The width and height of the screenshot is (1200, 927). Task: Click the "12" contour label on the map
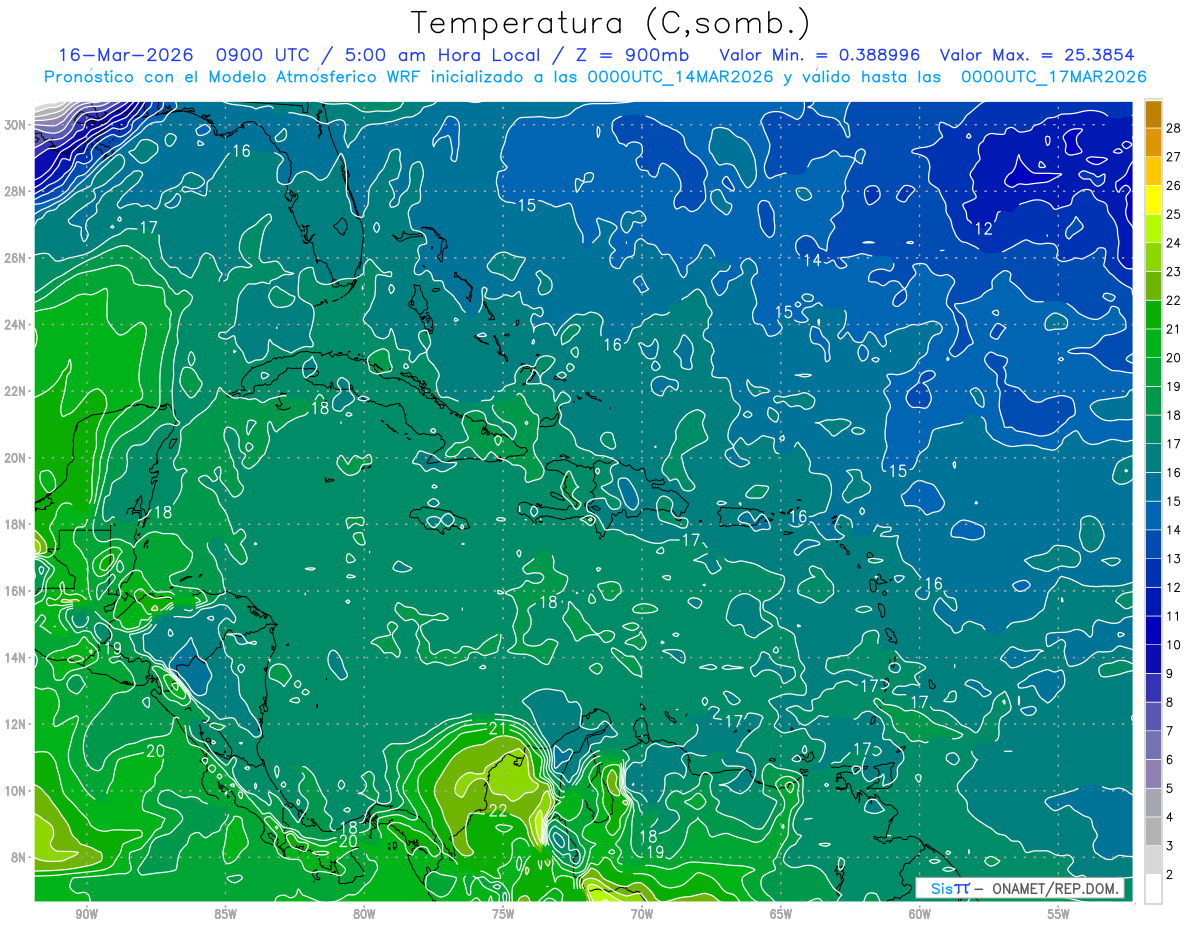[984, 229]
